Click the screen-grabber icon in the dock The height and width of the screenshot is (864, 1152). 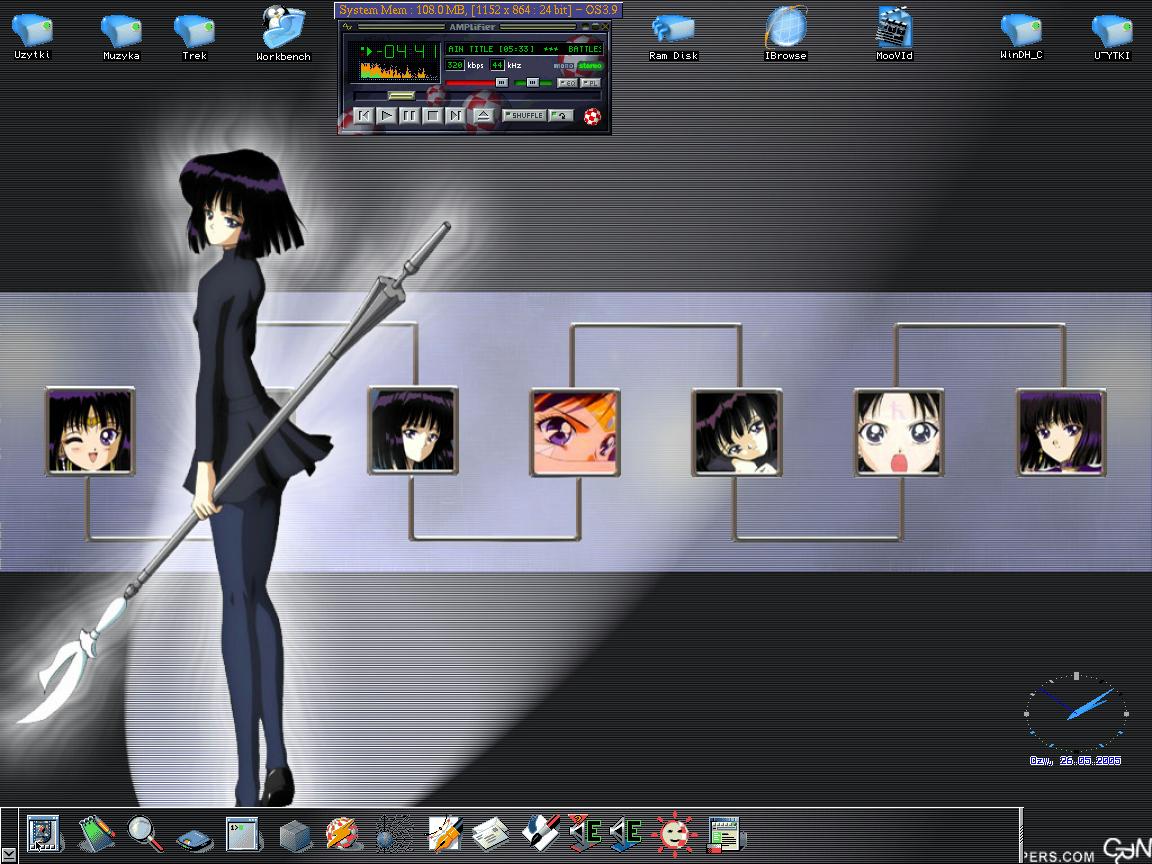43,834
